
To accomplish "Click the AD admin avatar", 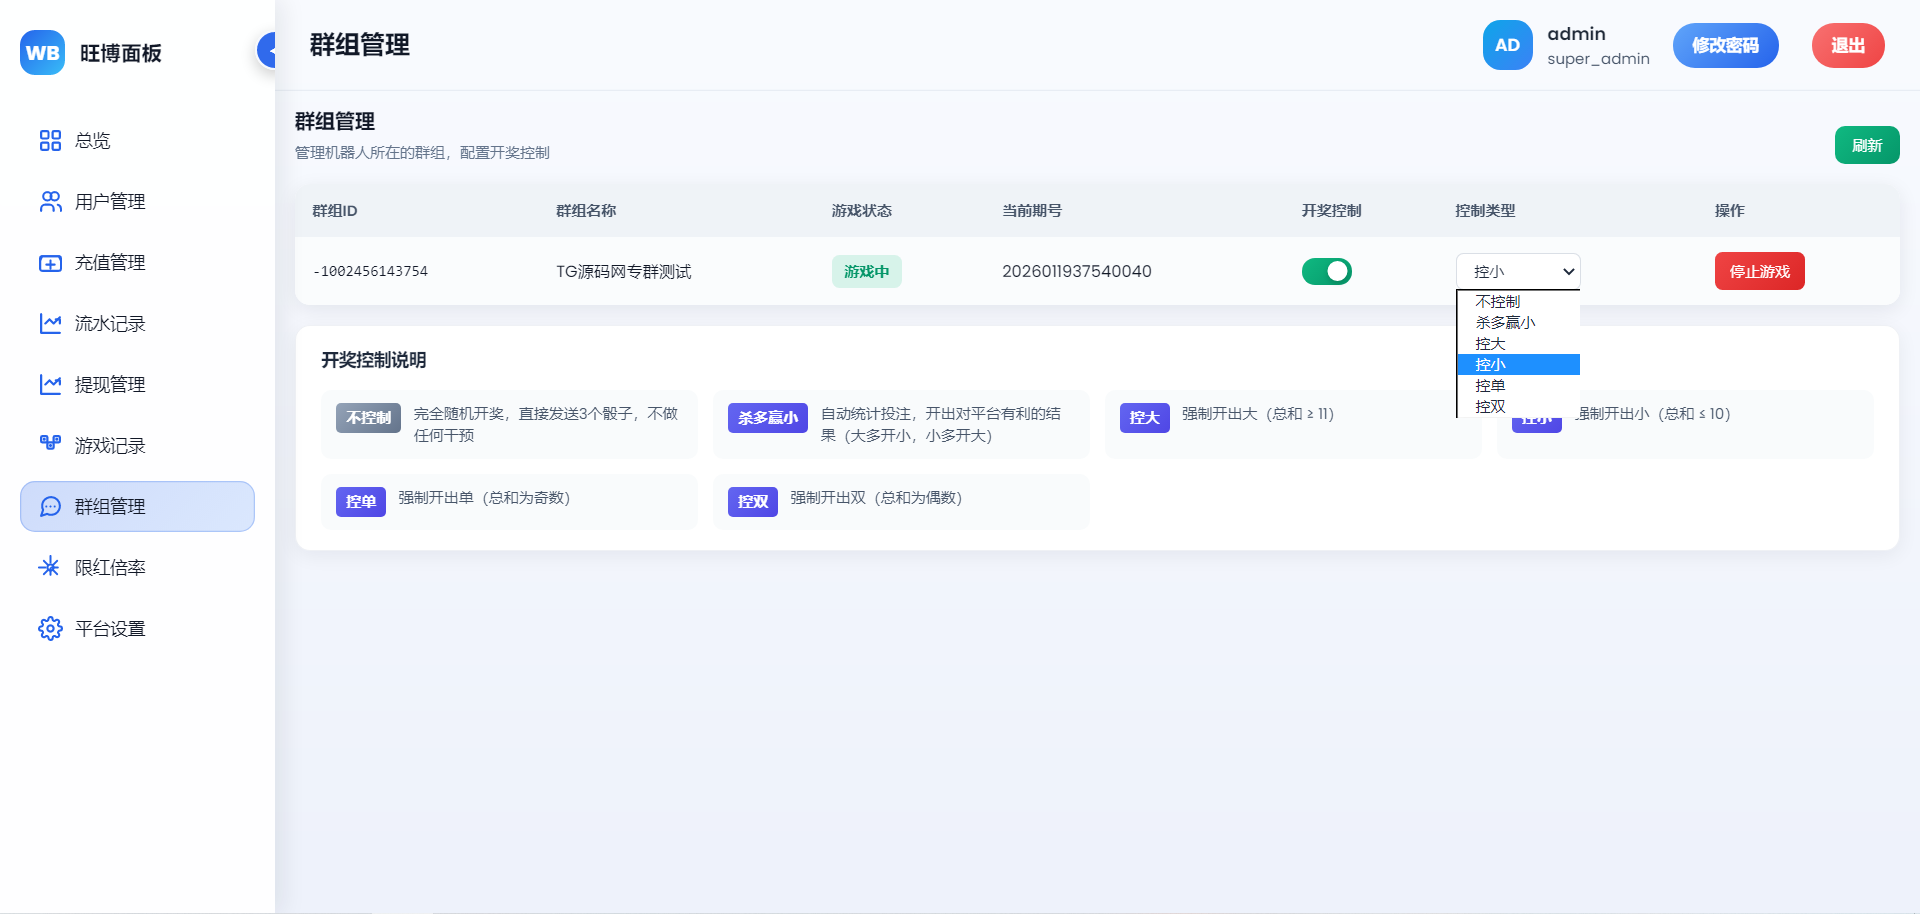I will coord(1507,46).
